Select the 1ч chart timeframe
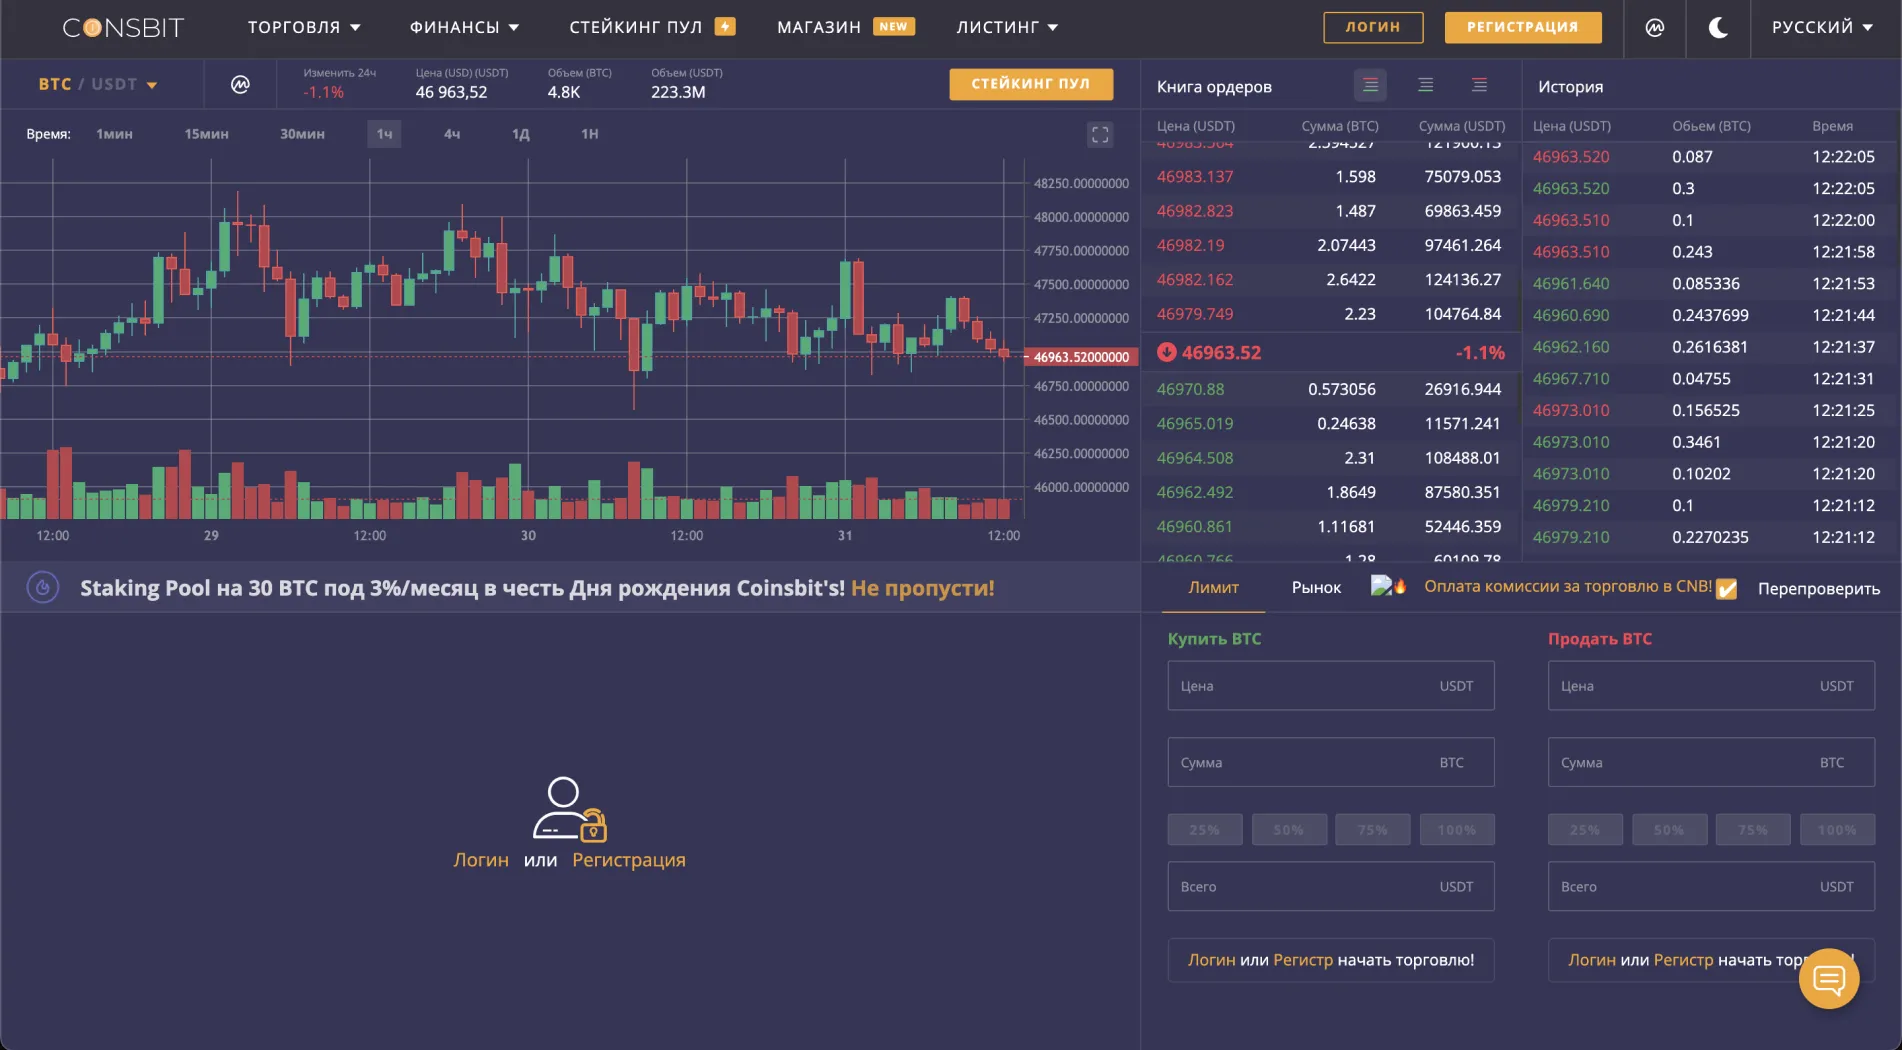Image resolution: width=1902 pixels, height=1050 pixels. [x=384, y=134]
